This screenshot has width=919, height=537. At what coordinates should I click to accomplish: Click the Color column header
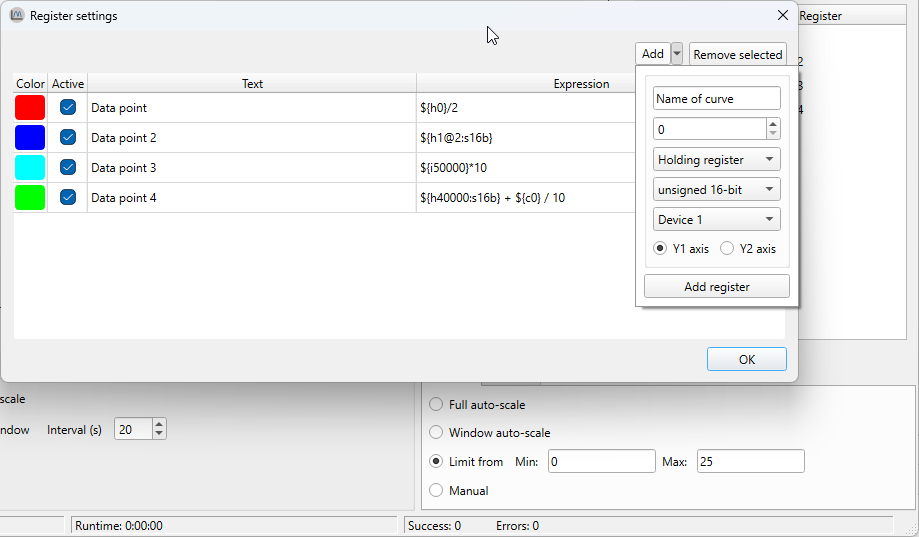point(30,83)
